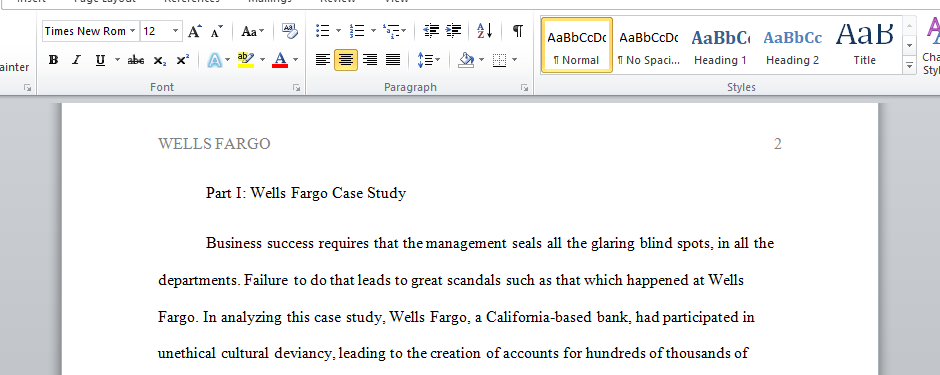Clear formatting with eraser icon
Viewport: 940px width, 375px height.
pyautogui.click(x=289, y=31)
